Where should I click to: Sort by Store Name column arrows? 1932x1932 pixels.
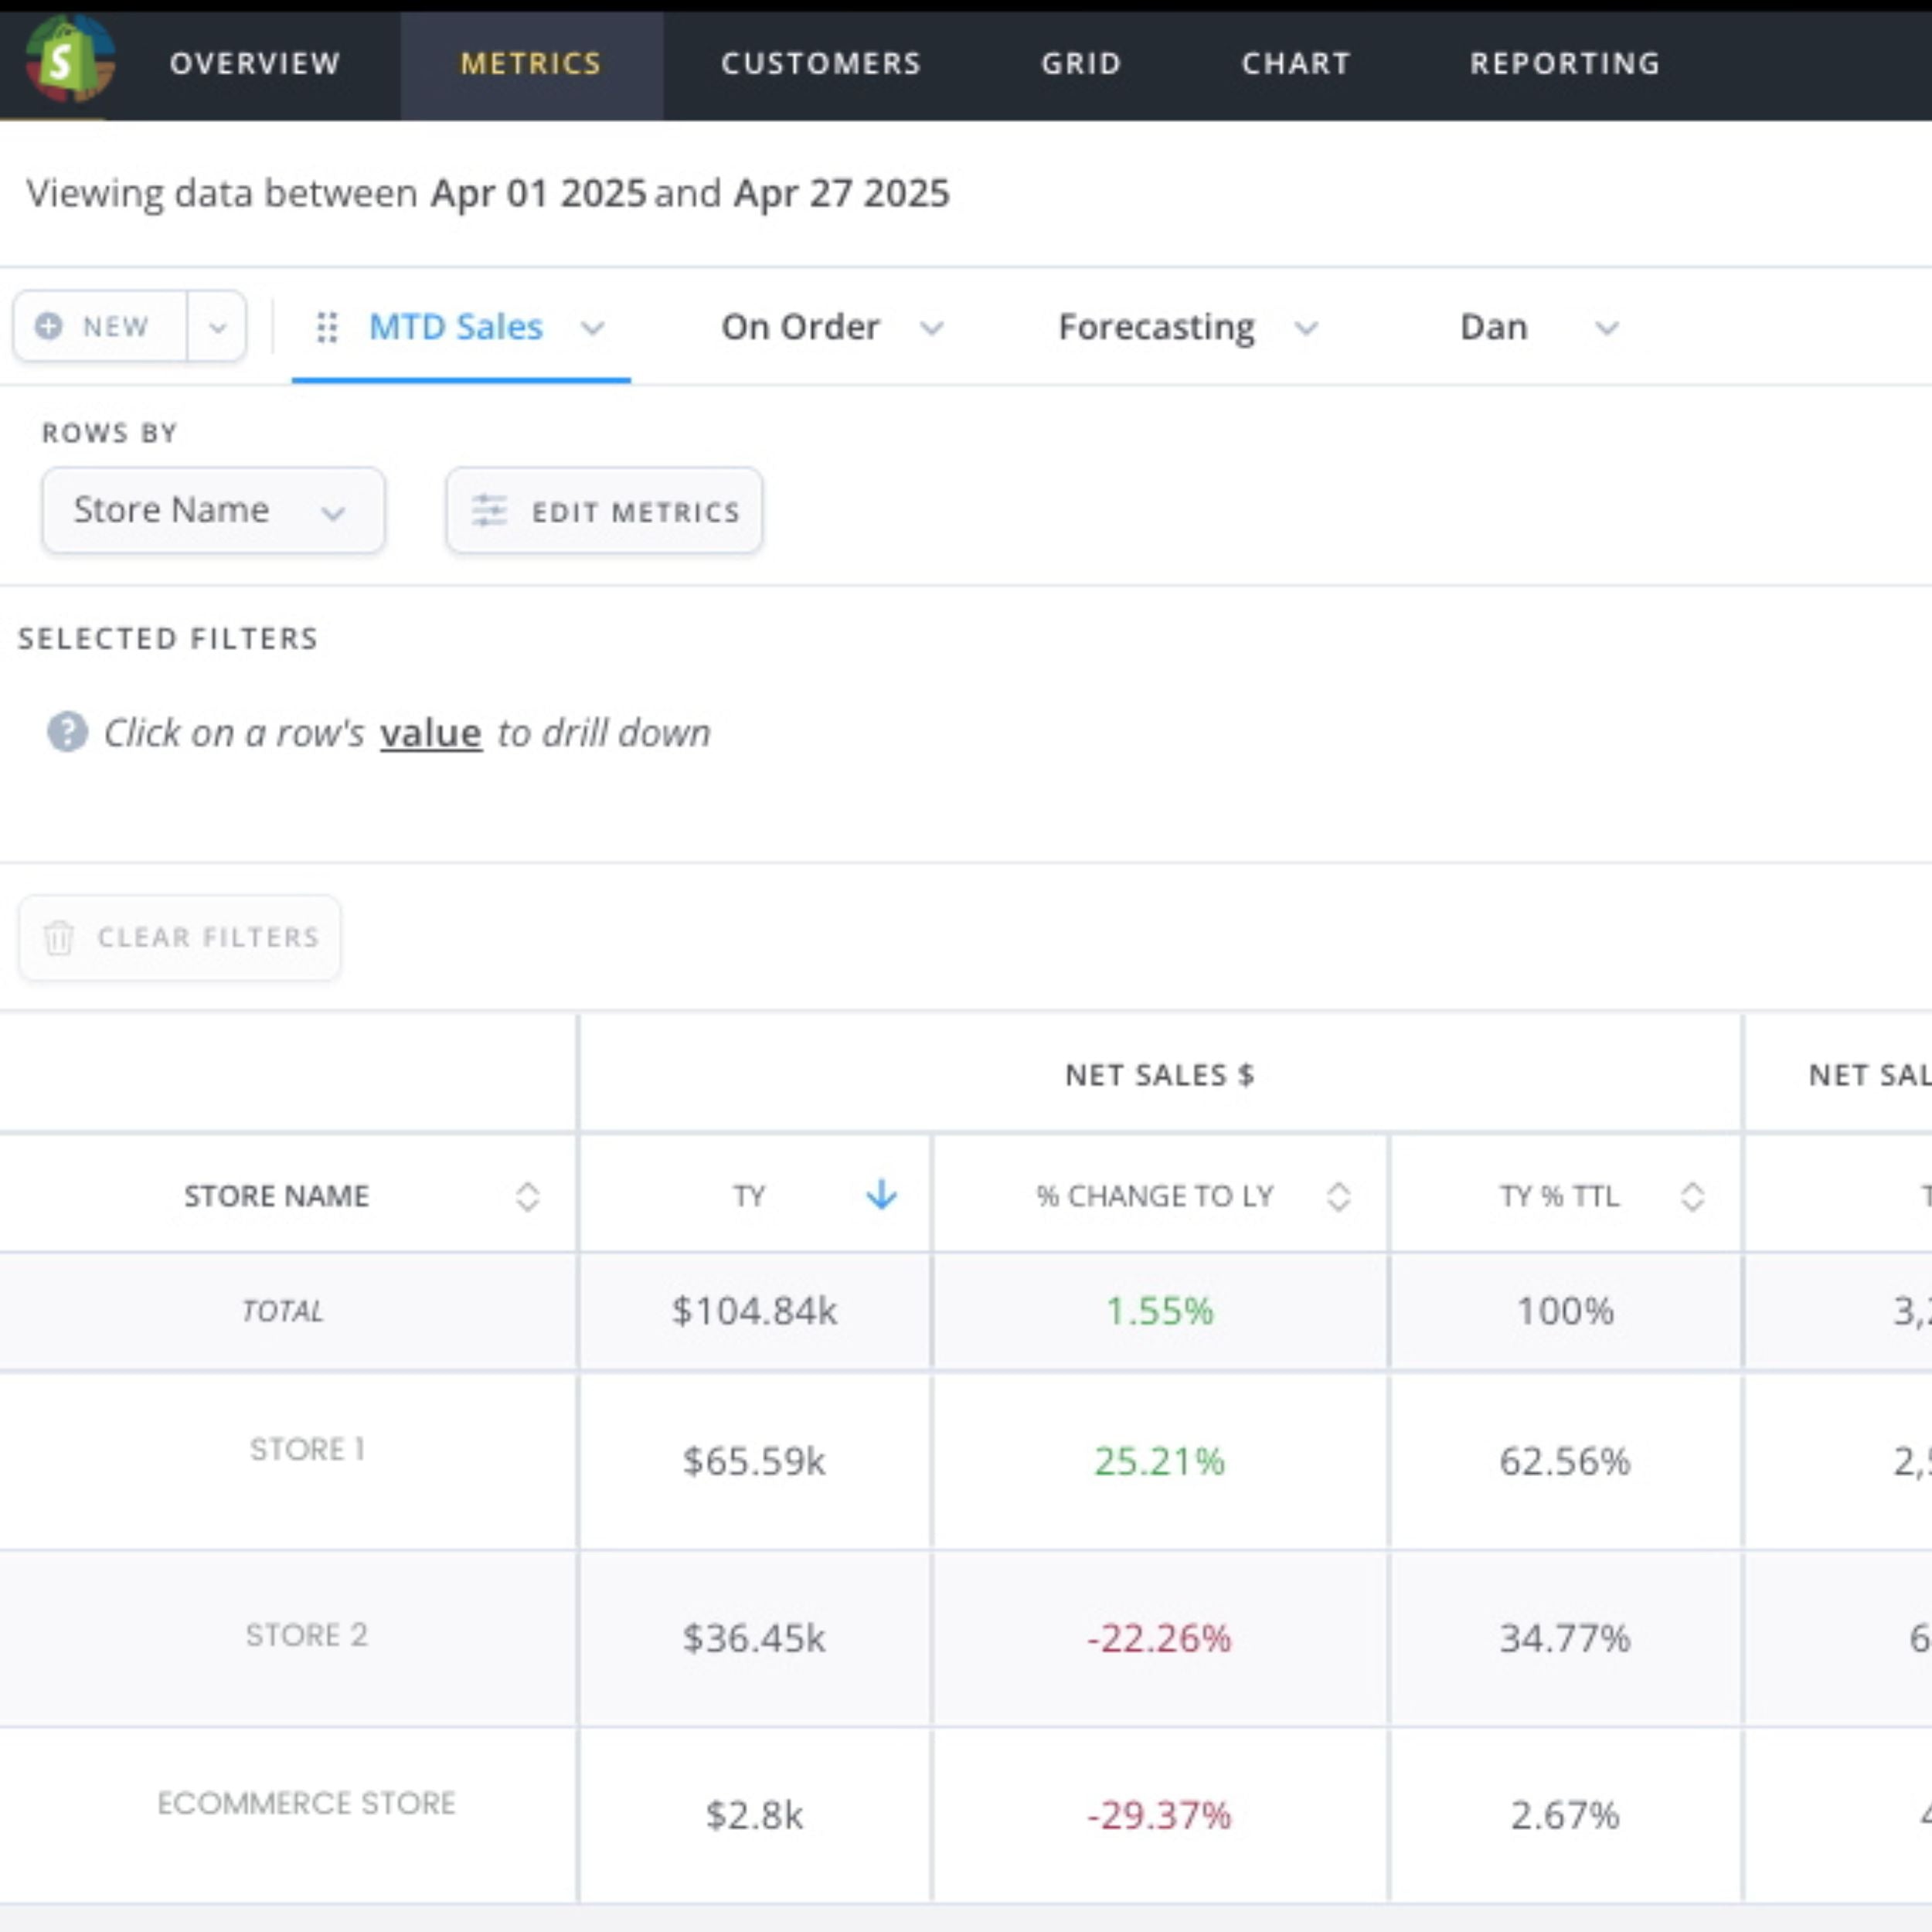tap(527, 1196)
